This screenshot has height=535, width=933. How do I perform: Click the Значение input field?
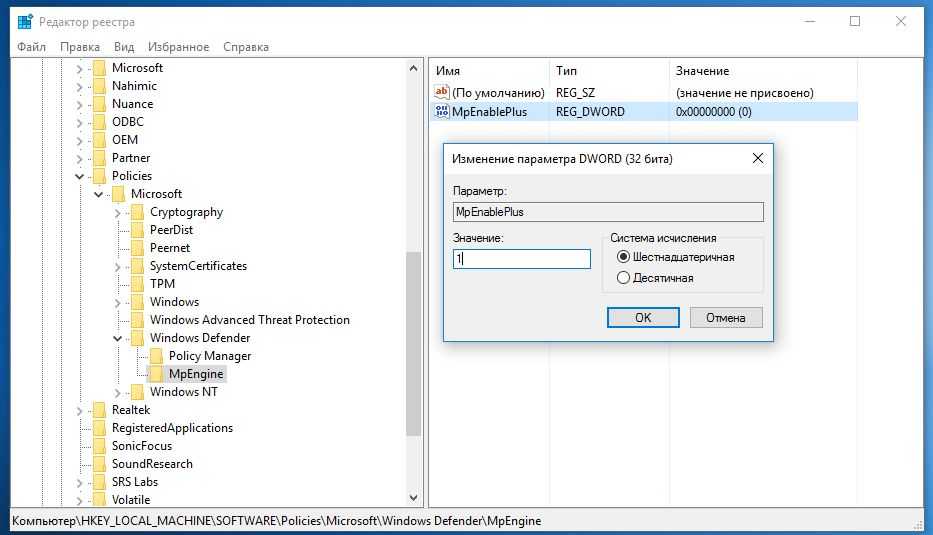coord(521,258)
